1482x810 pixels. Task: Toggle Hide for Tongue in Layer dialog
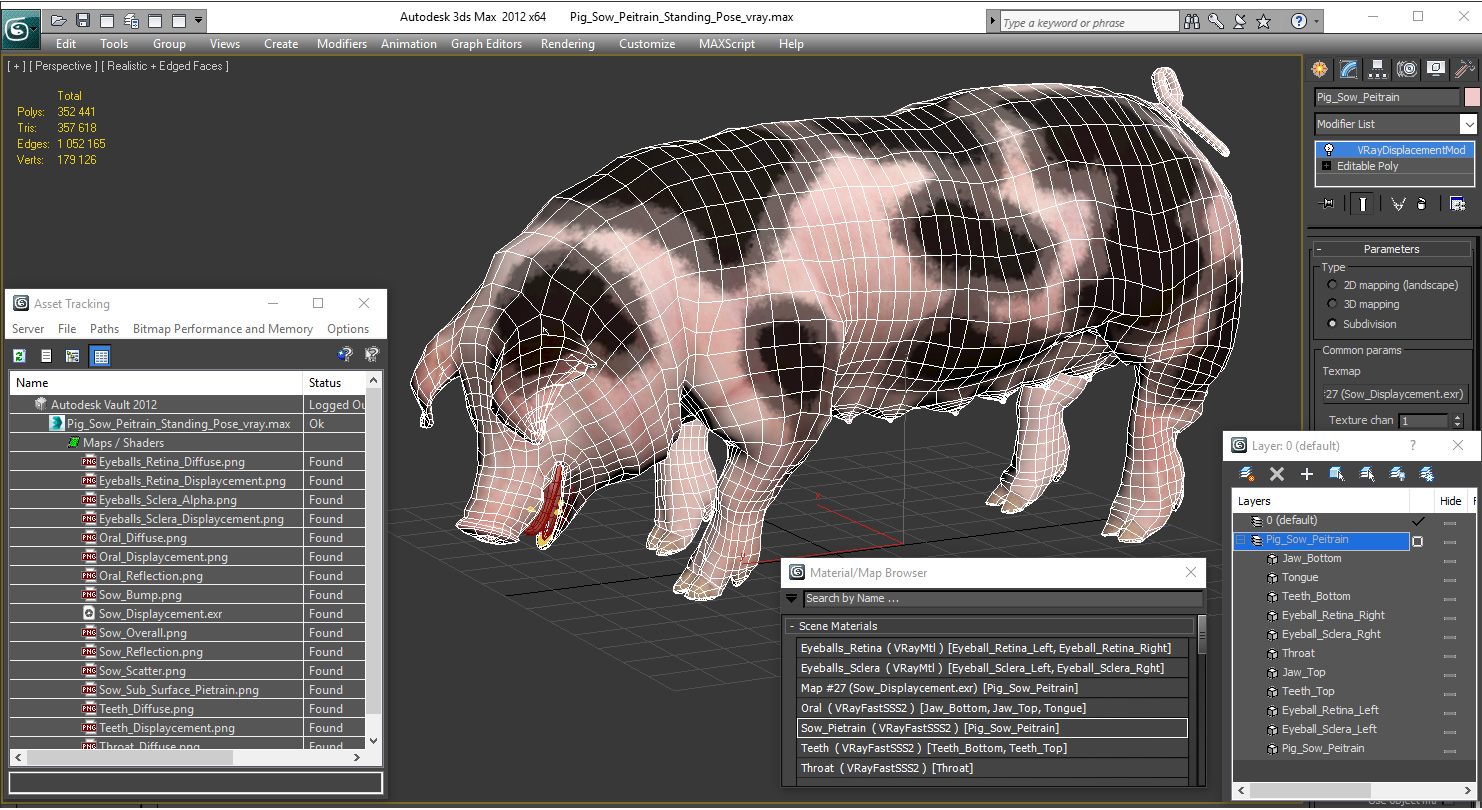tap(1450, 578)
